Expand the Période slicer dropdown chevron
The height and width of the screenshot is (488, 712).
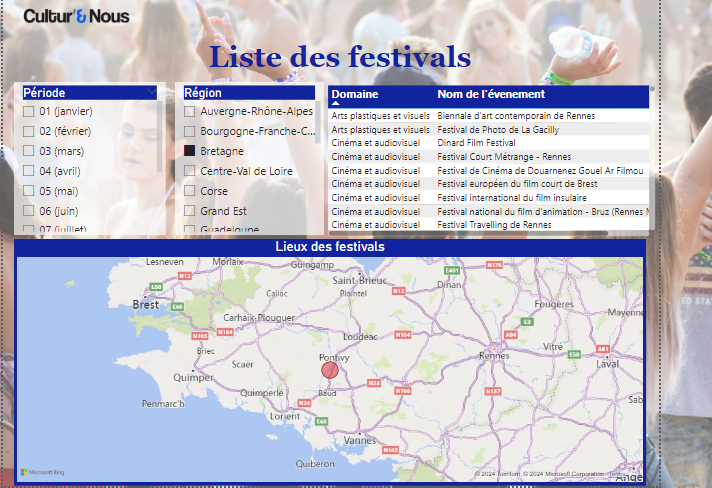pyautogui.click(x=151, y=92)
